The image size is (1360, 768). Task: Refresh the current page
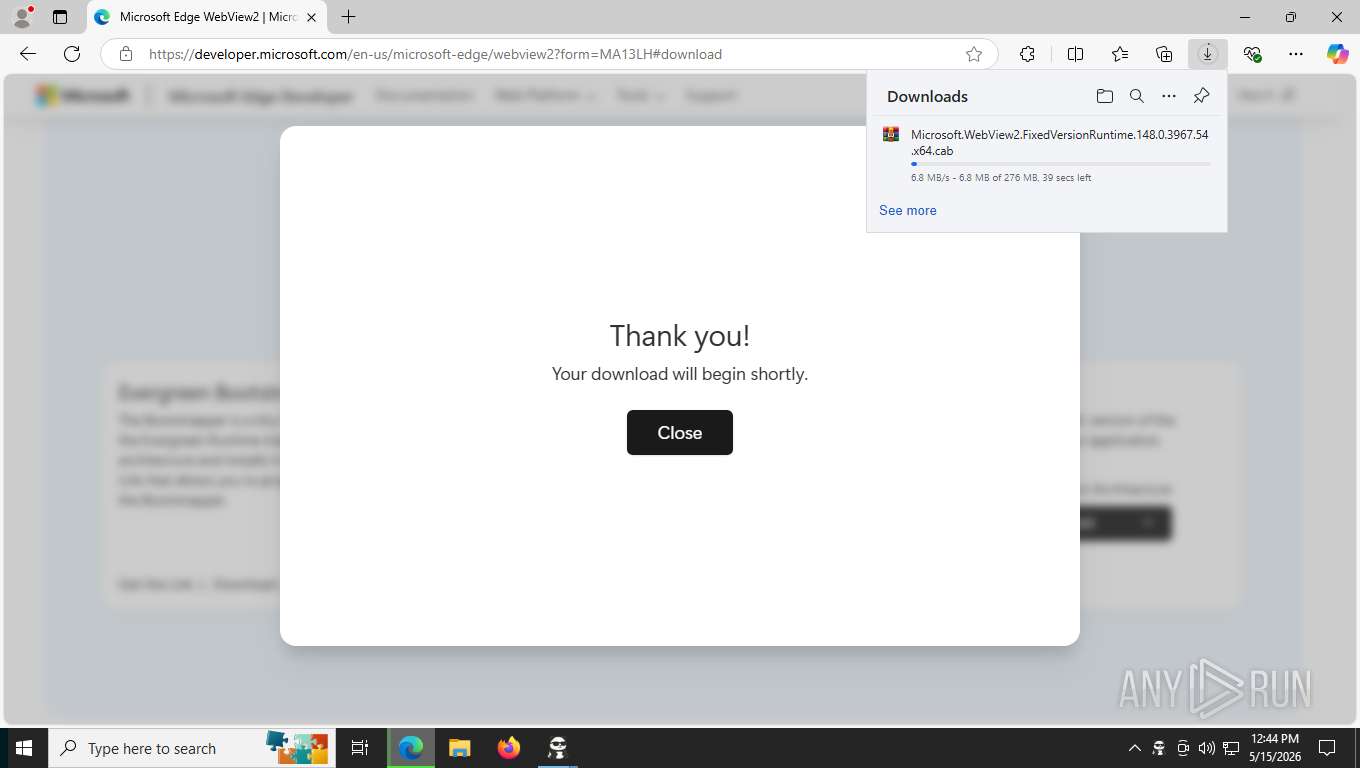click(x=72, y=54)
